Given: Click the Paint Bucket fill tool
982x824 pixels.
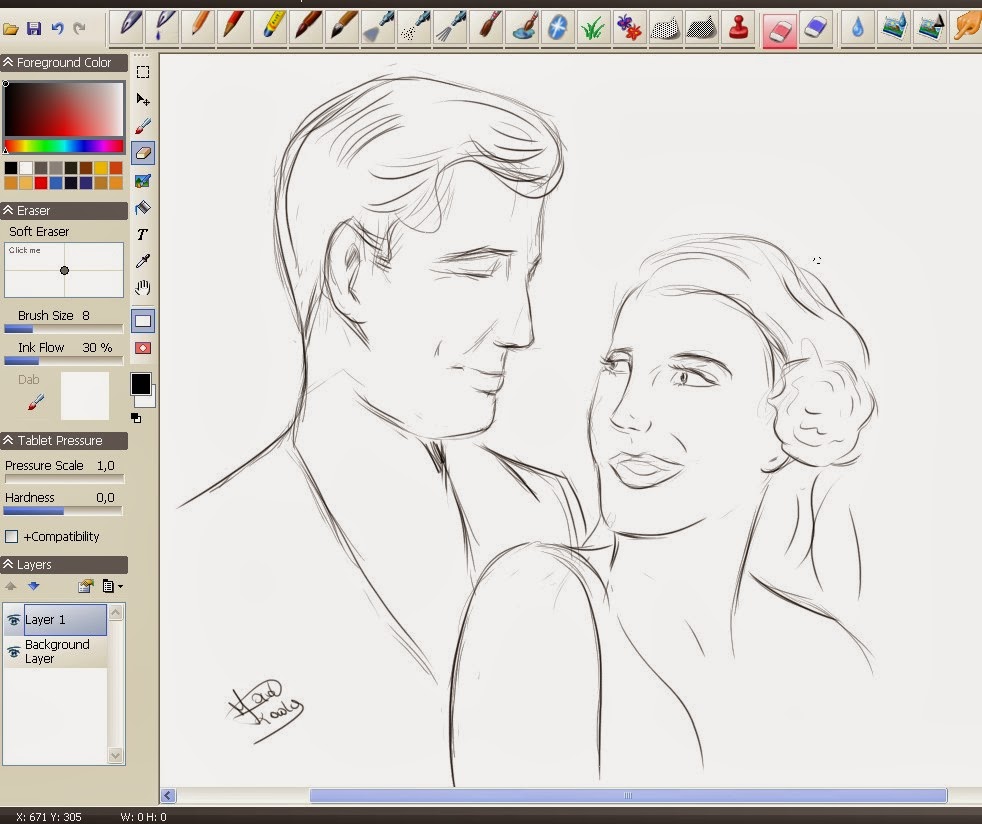Looking at the screenshot, I should (143, 208).
